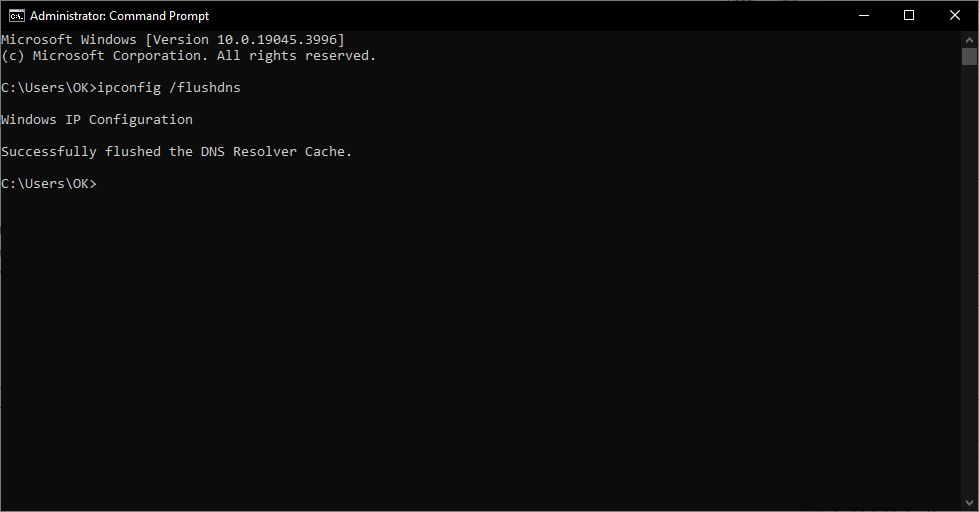Close the Administrator Command Prompt window
This screenshot has width=979, height=512.
click(955, 16)
